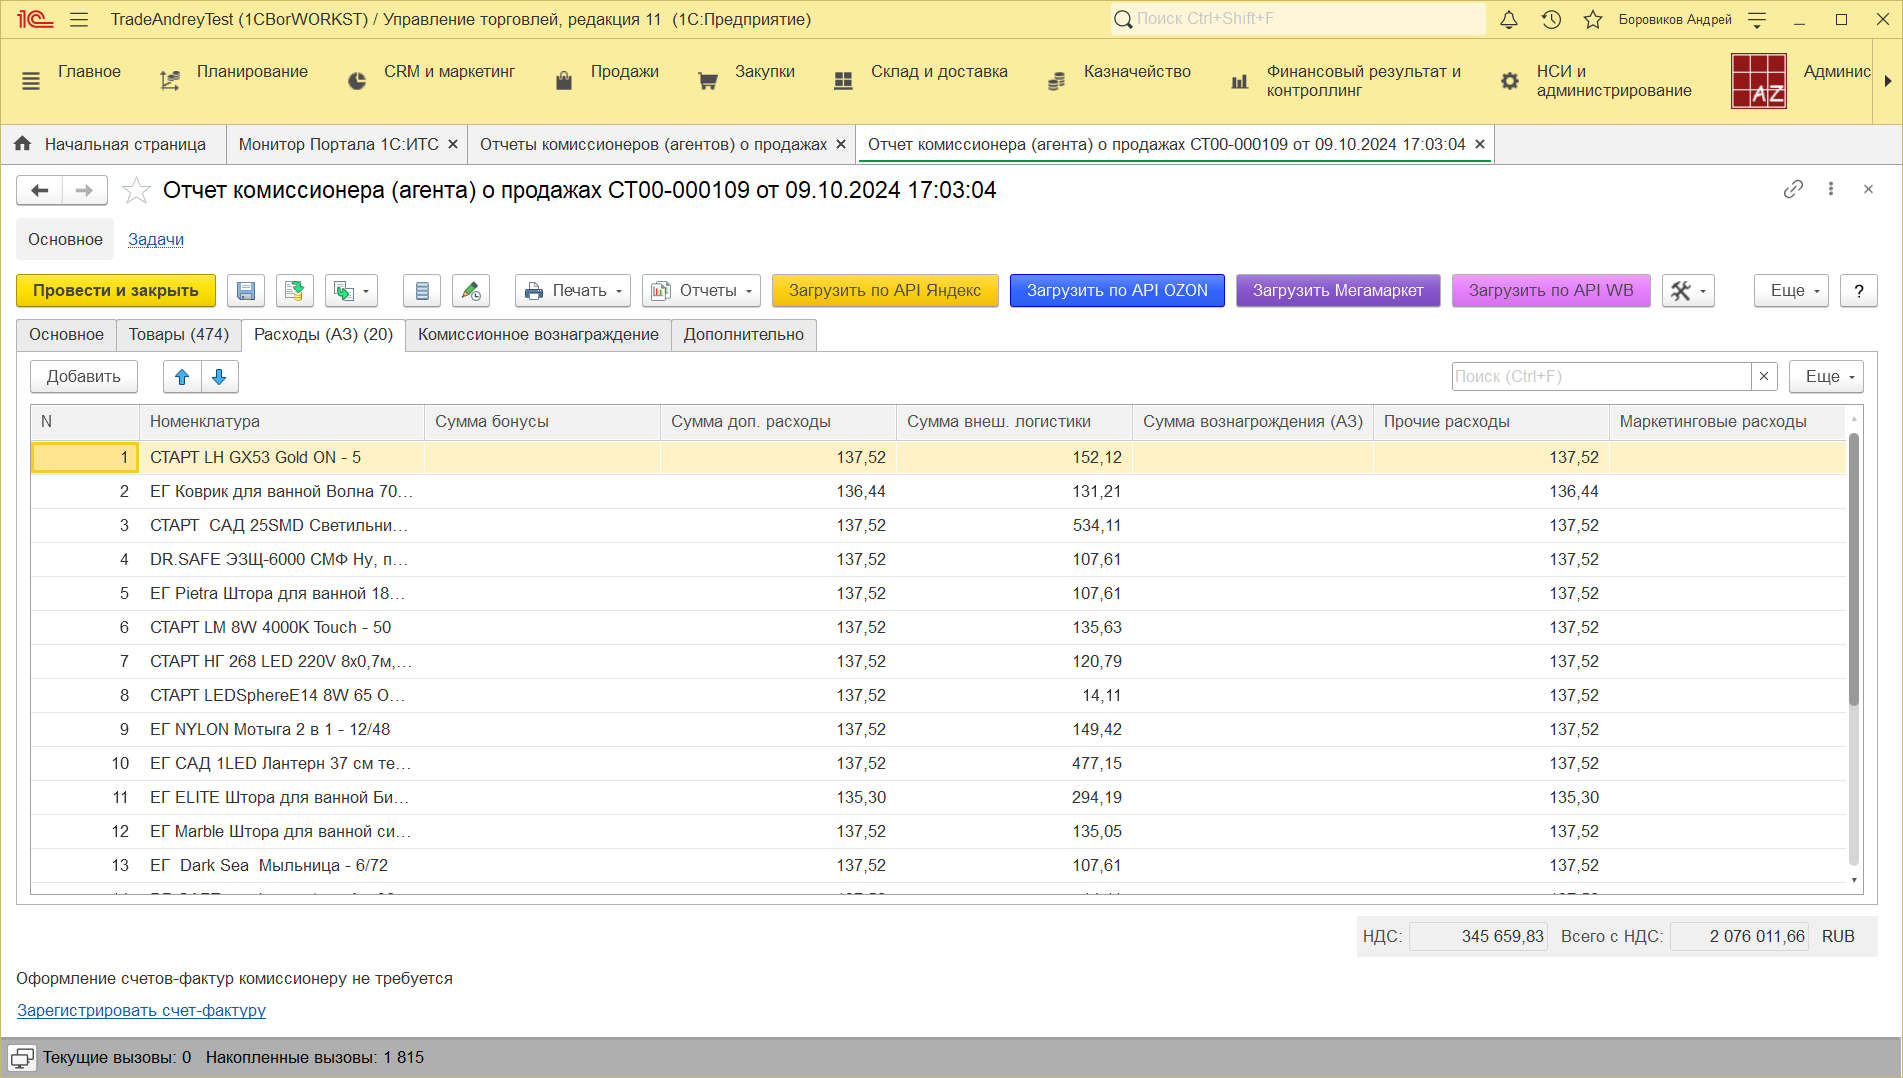The width and height of the screenshot is (1903, 1078).
Task: Expand the Отчеты dropdown menu
Action: (701, 291)
